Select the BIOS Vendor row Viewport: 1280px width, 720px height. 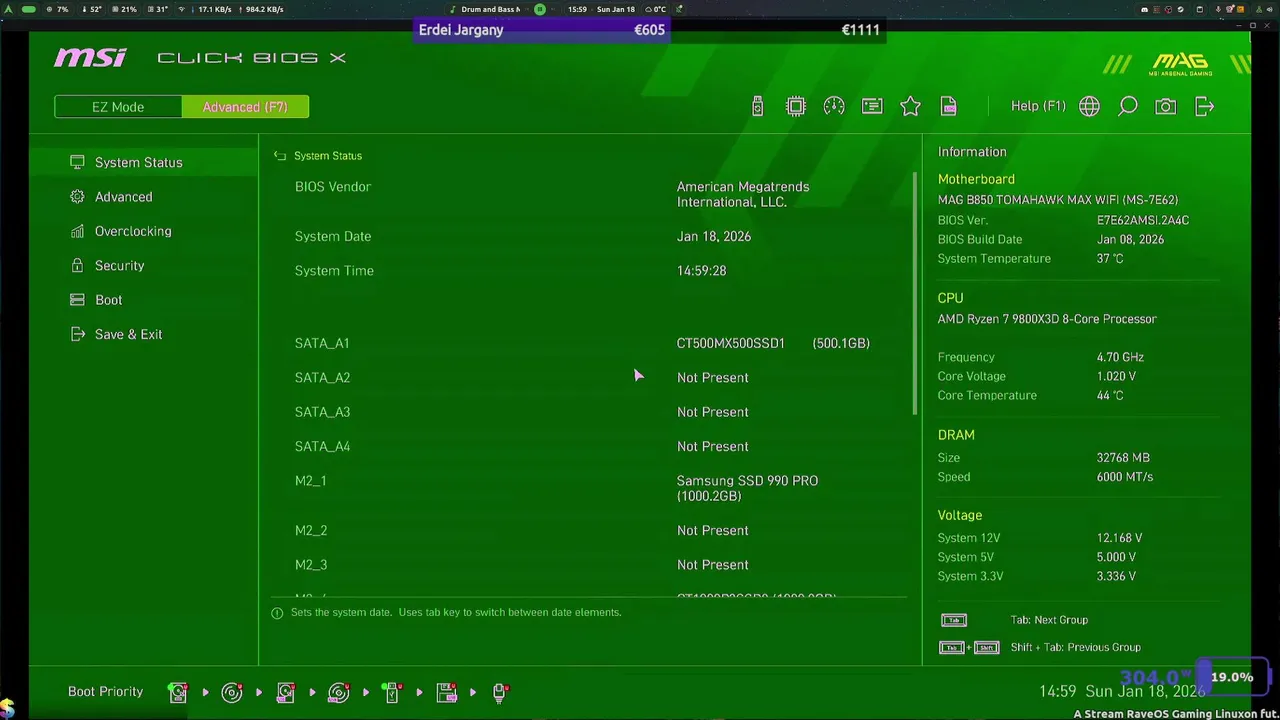point(590,194)
